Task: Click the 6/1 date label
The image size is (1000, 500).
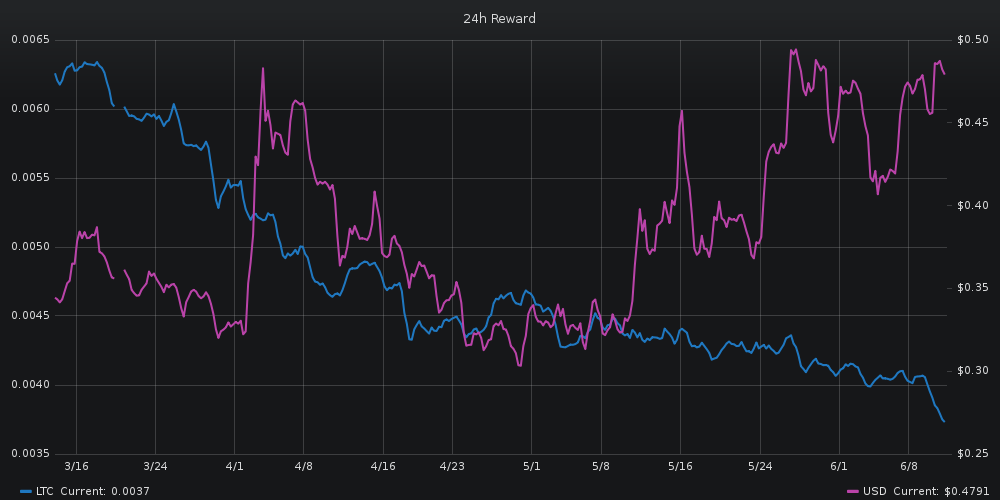Action: pyautogui.click(x=839, y=466)
